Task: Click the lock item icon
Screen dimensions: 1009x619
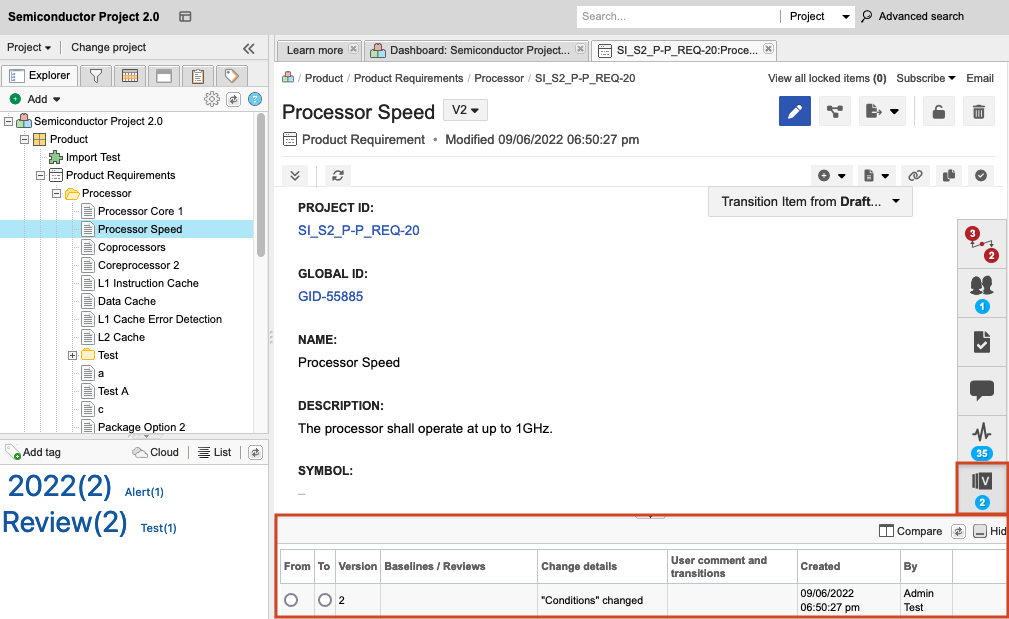Action: (938, 111)
